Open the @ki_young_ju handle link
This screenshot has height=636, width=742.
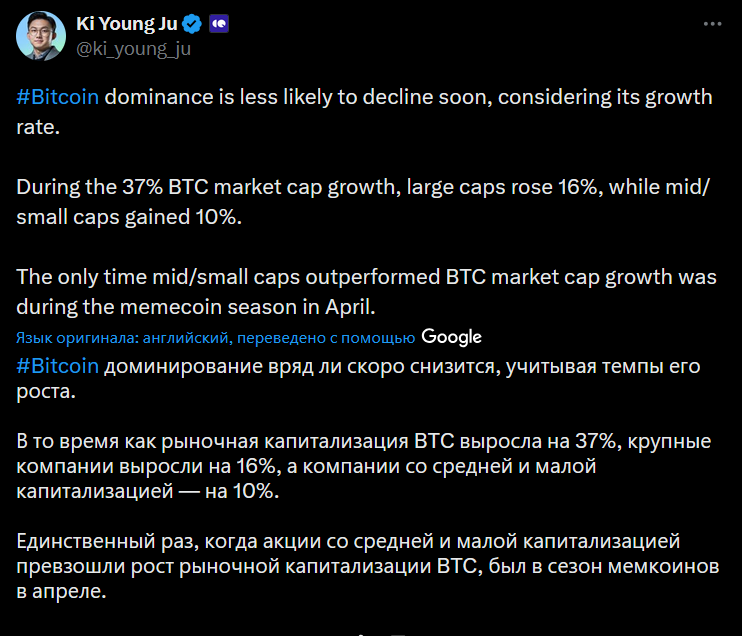coord(133,48)
